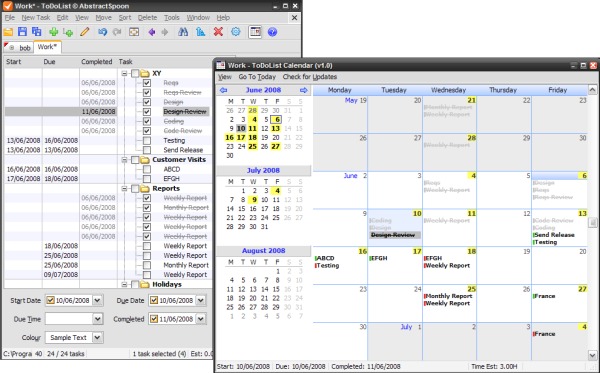The image size is (600, 373).
Task: Collapse the Holidays task group
Action: point(124,284)
